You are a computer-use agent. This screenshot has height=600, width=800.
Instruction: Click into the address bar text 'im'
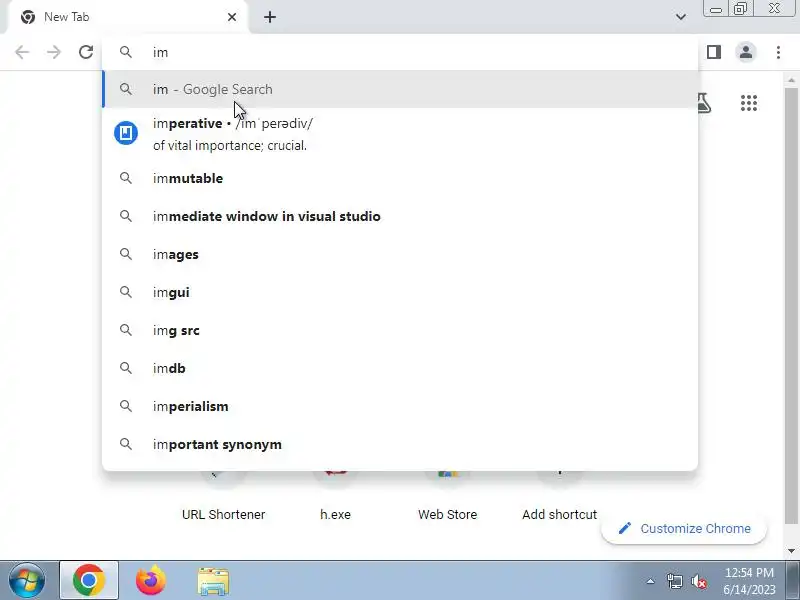pos(161,53)
